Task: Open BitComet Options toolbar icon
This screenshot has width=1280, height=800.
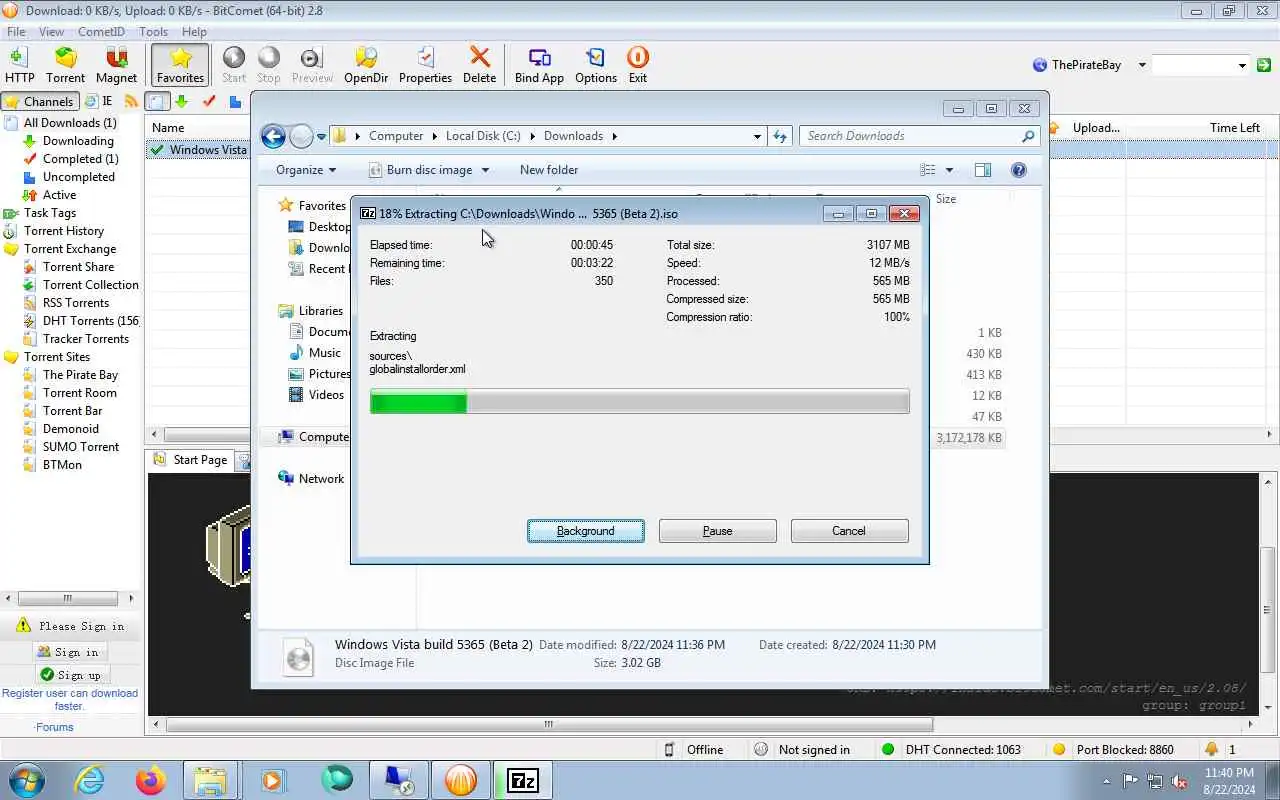Action: point(596,65)
